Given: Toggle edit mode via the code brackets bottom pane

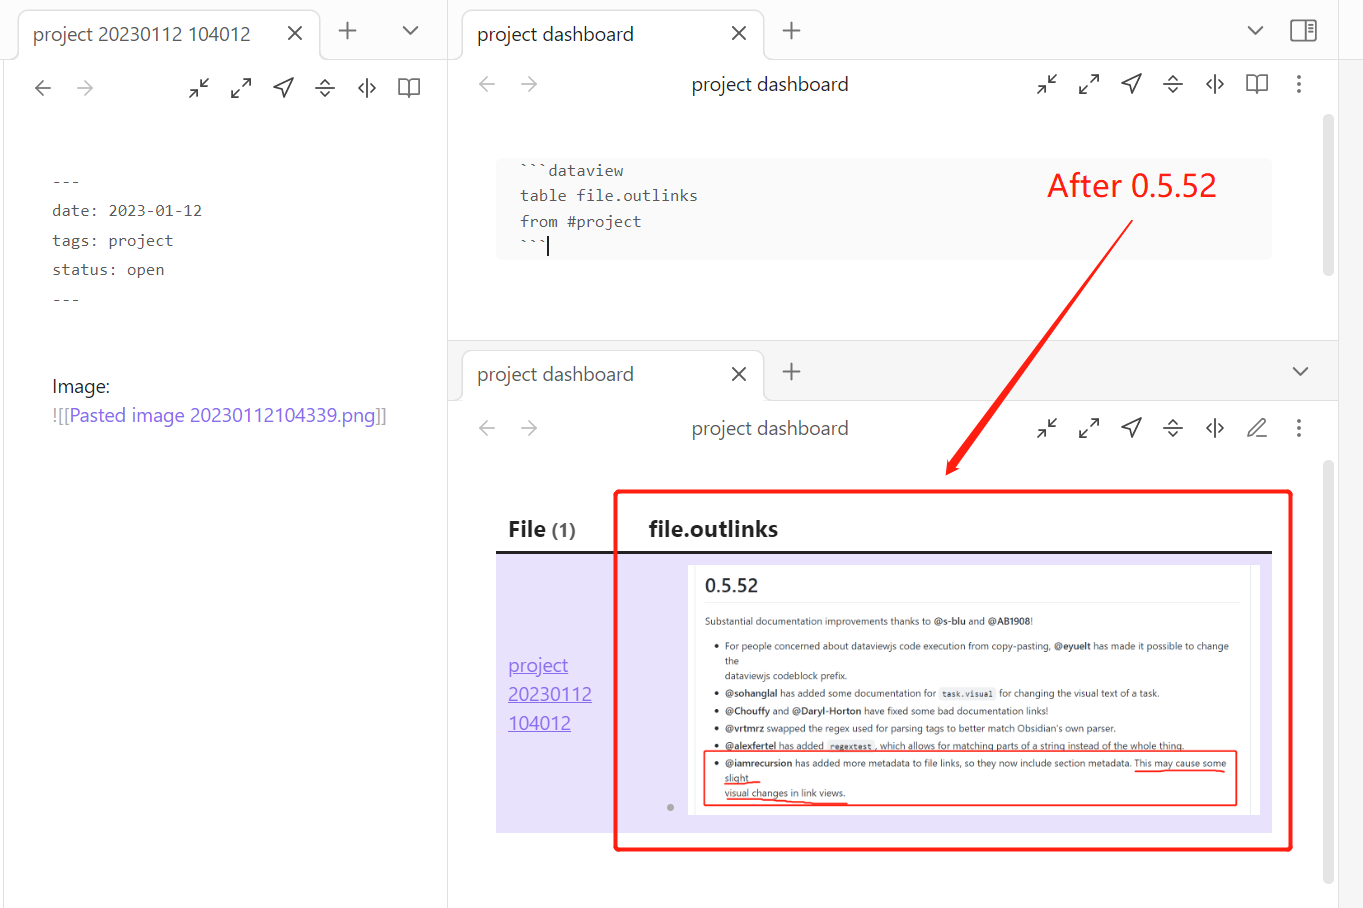Looking at the screenshot, I should pyautogui.click(x=1214, y=427).
